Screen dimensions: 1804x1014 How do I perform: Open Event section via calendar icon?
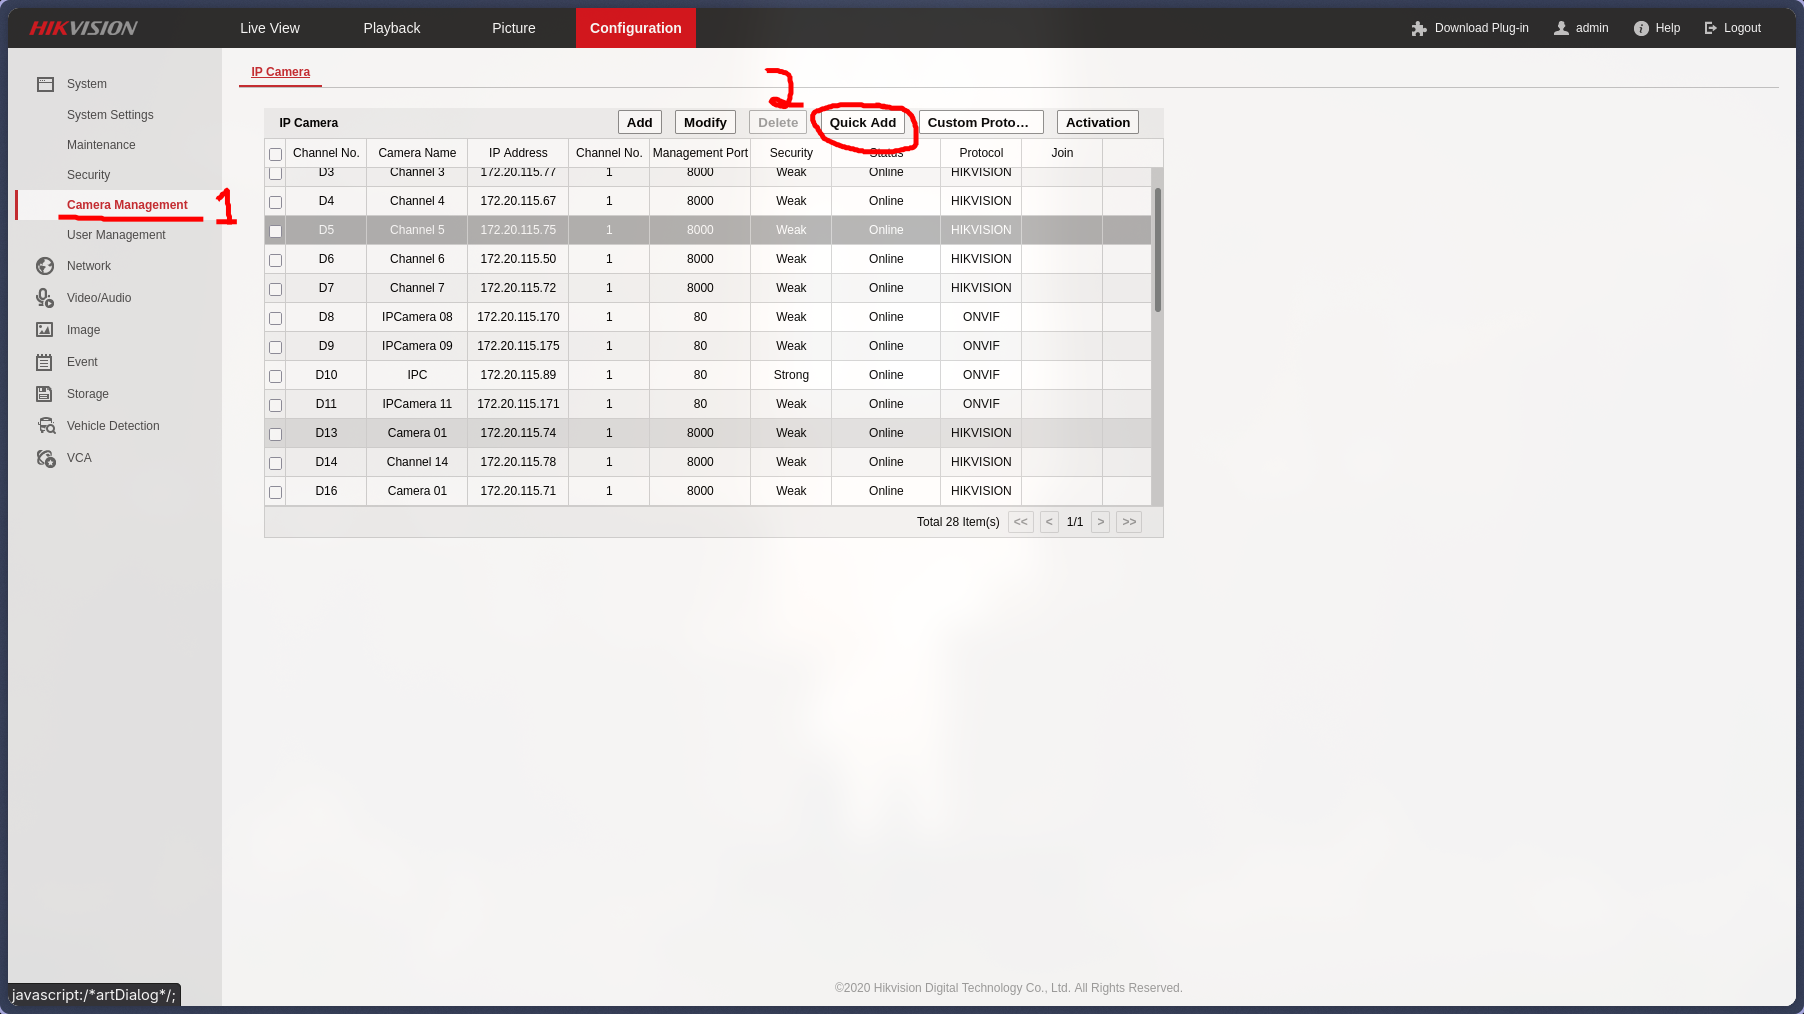pos(45,362)
